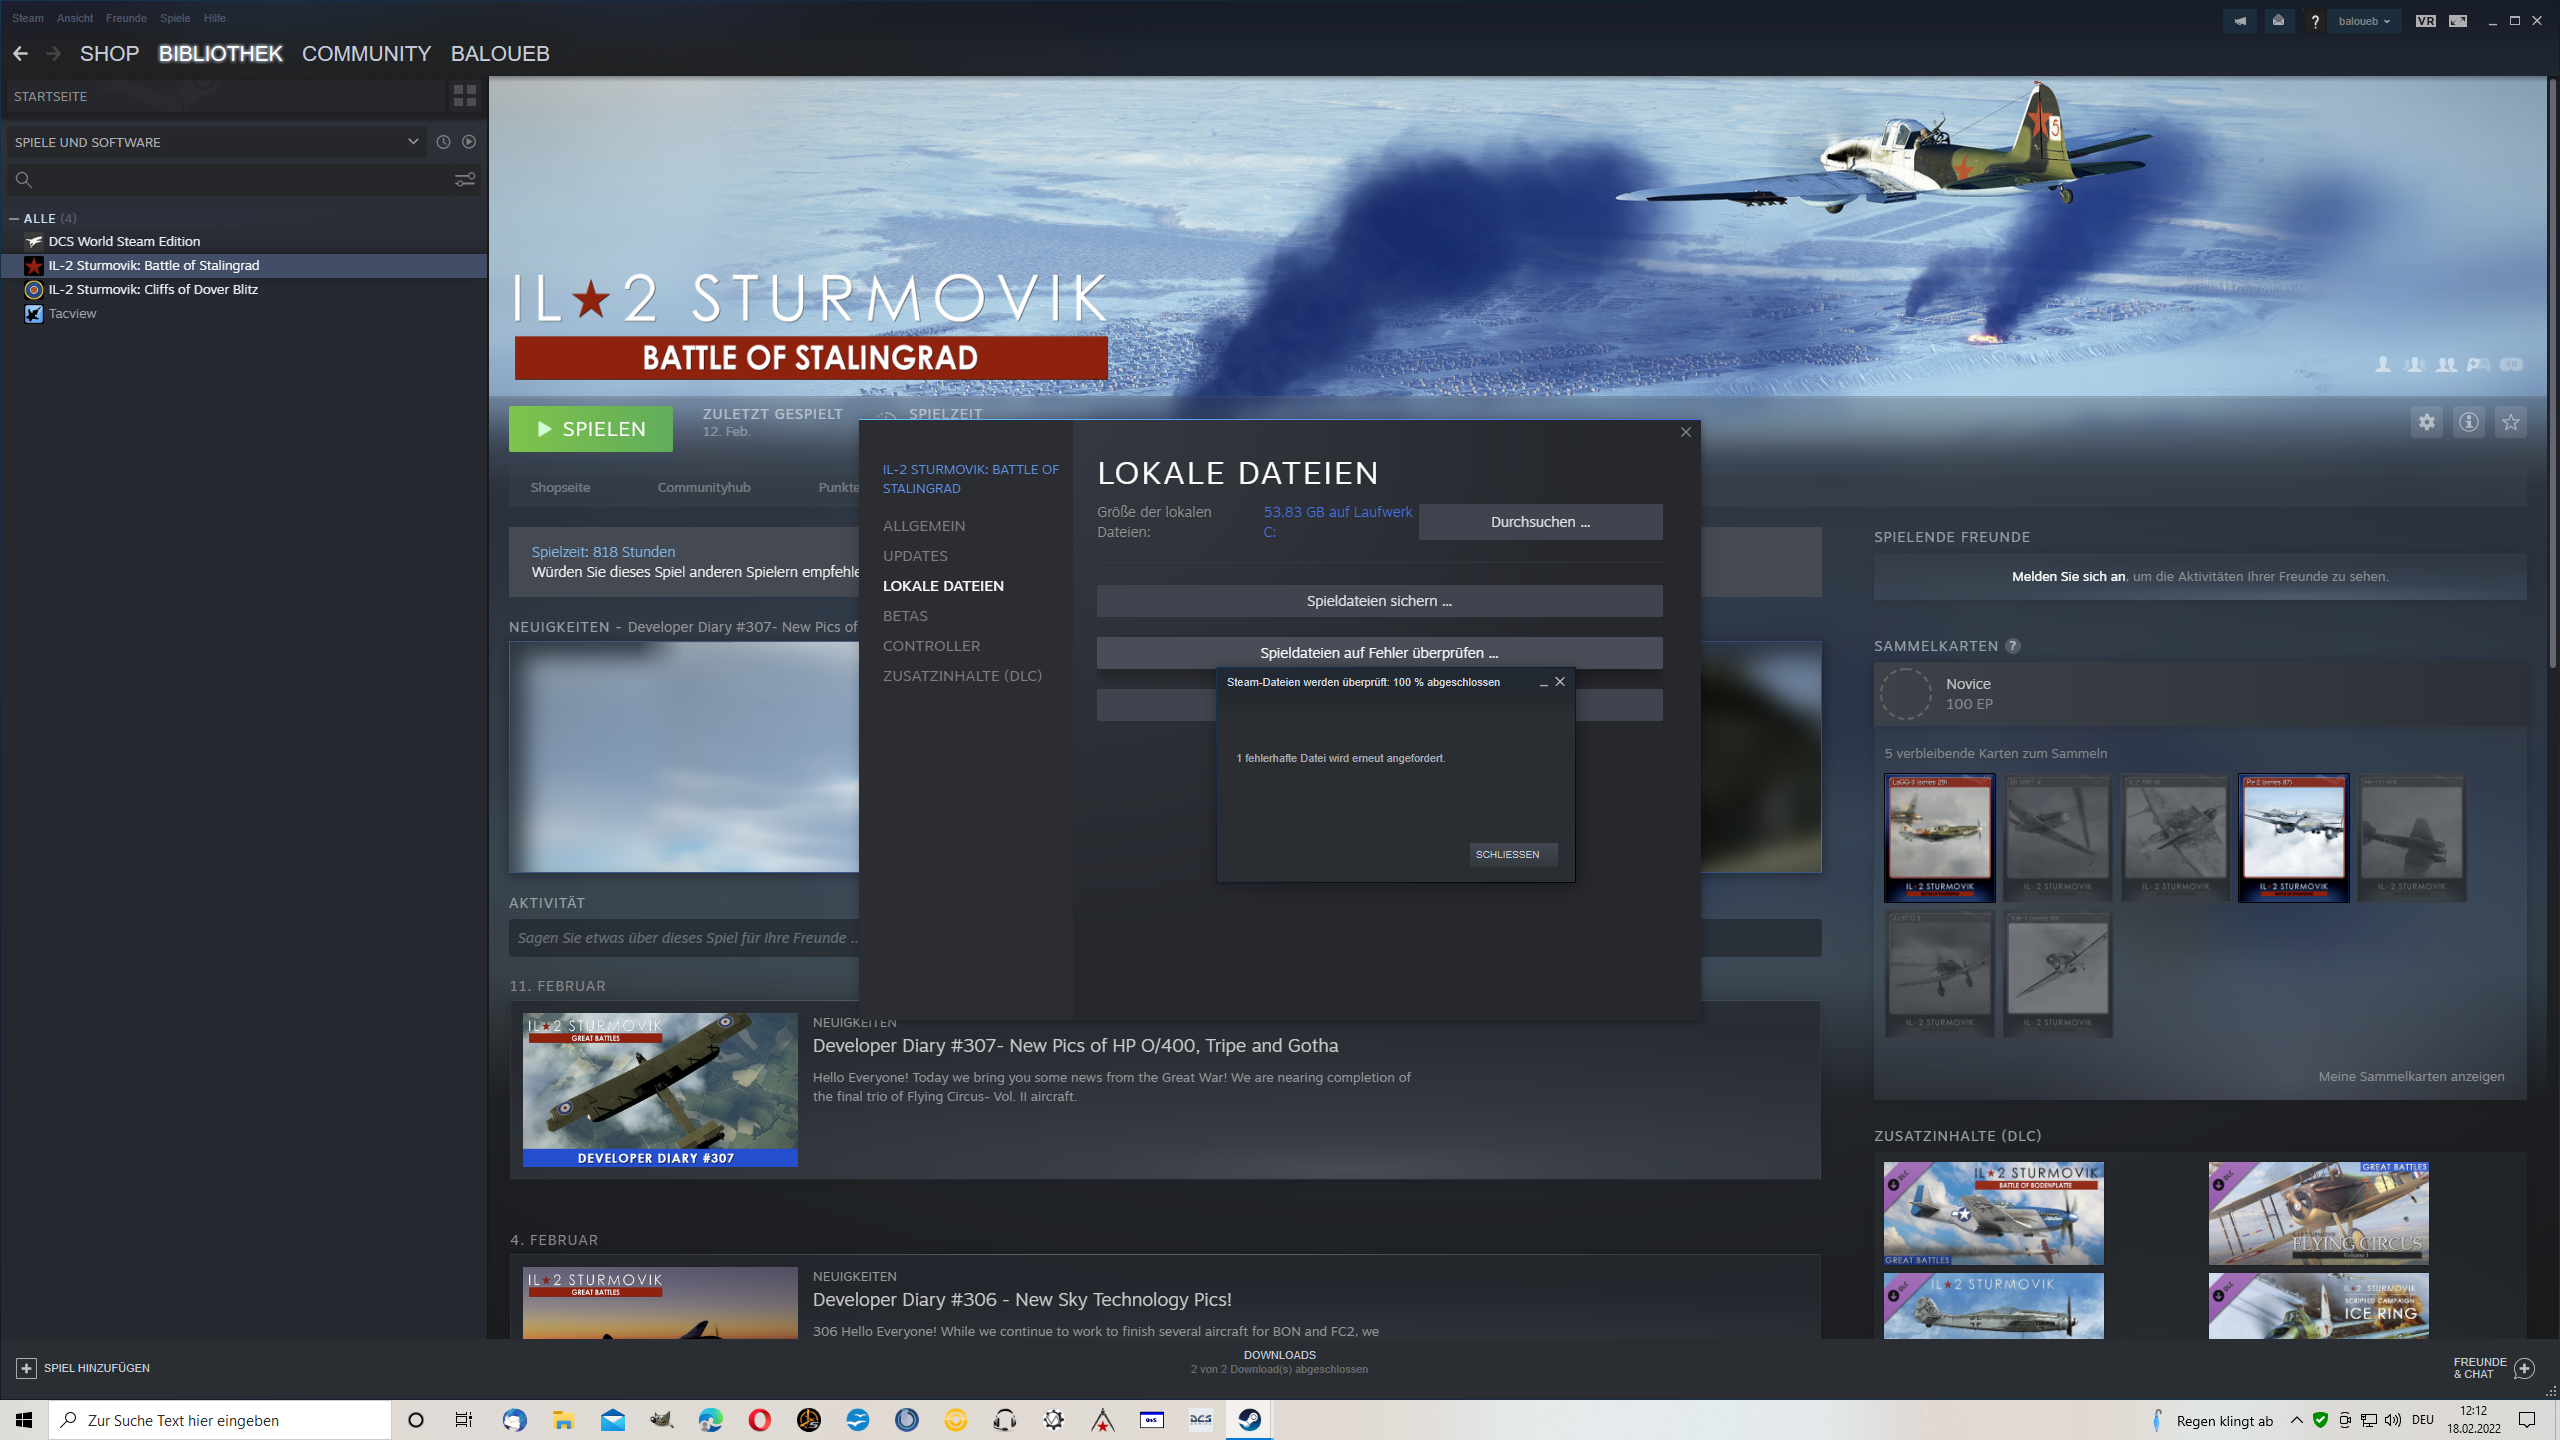Screen dimensions: 2560x1440
Task: Click the green SPIELEN button
Action: click(x=591, y=429)
